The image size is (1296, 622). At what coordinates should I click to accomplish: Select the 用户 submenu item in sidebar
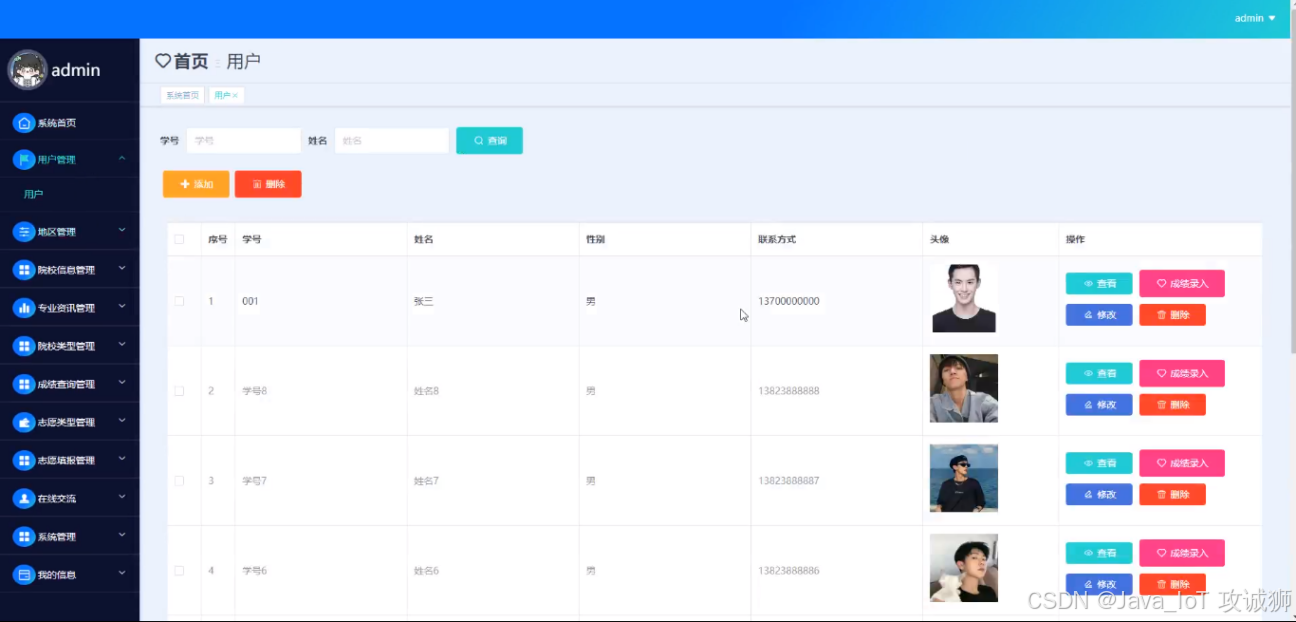click(x=34, y=194)
